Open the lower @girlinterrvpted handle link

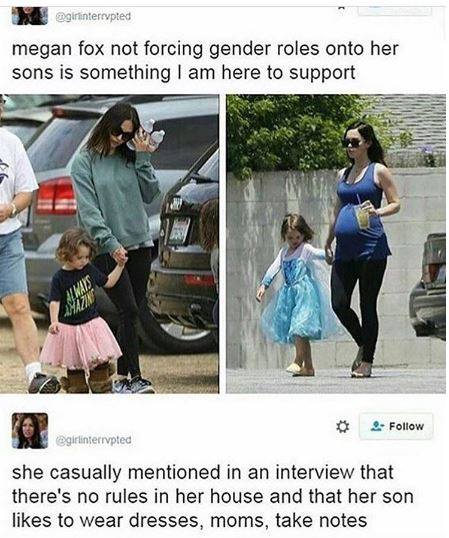click(93, 440)
